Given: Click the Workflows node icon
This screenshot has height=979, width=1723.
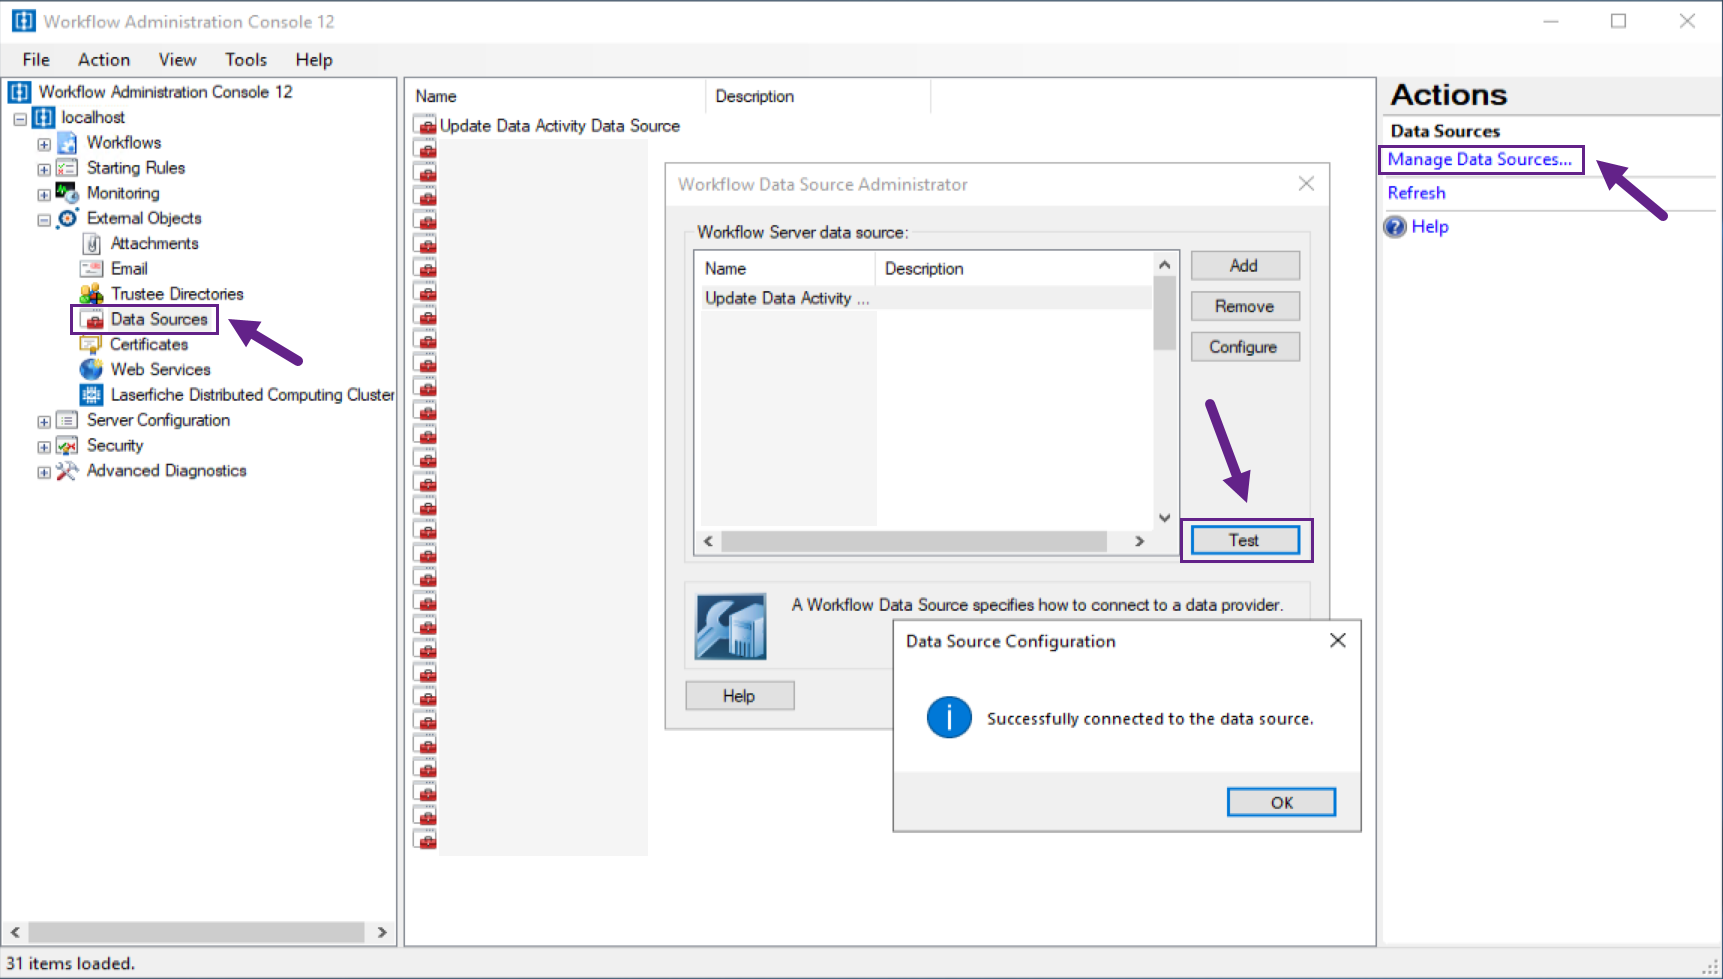Looking at the screenshot, I should point(67,143).
